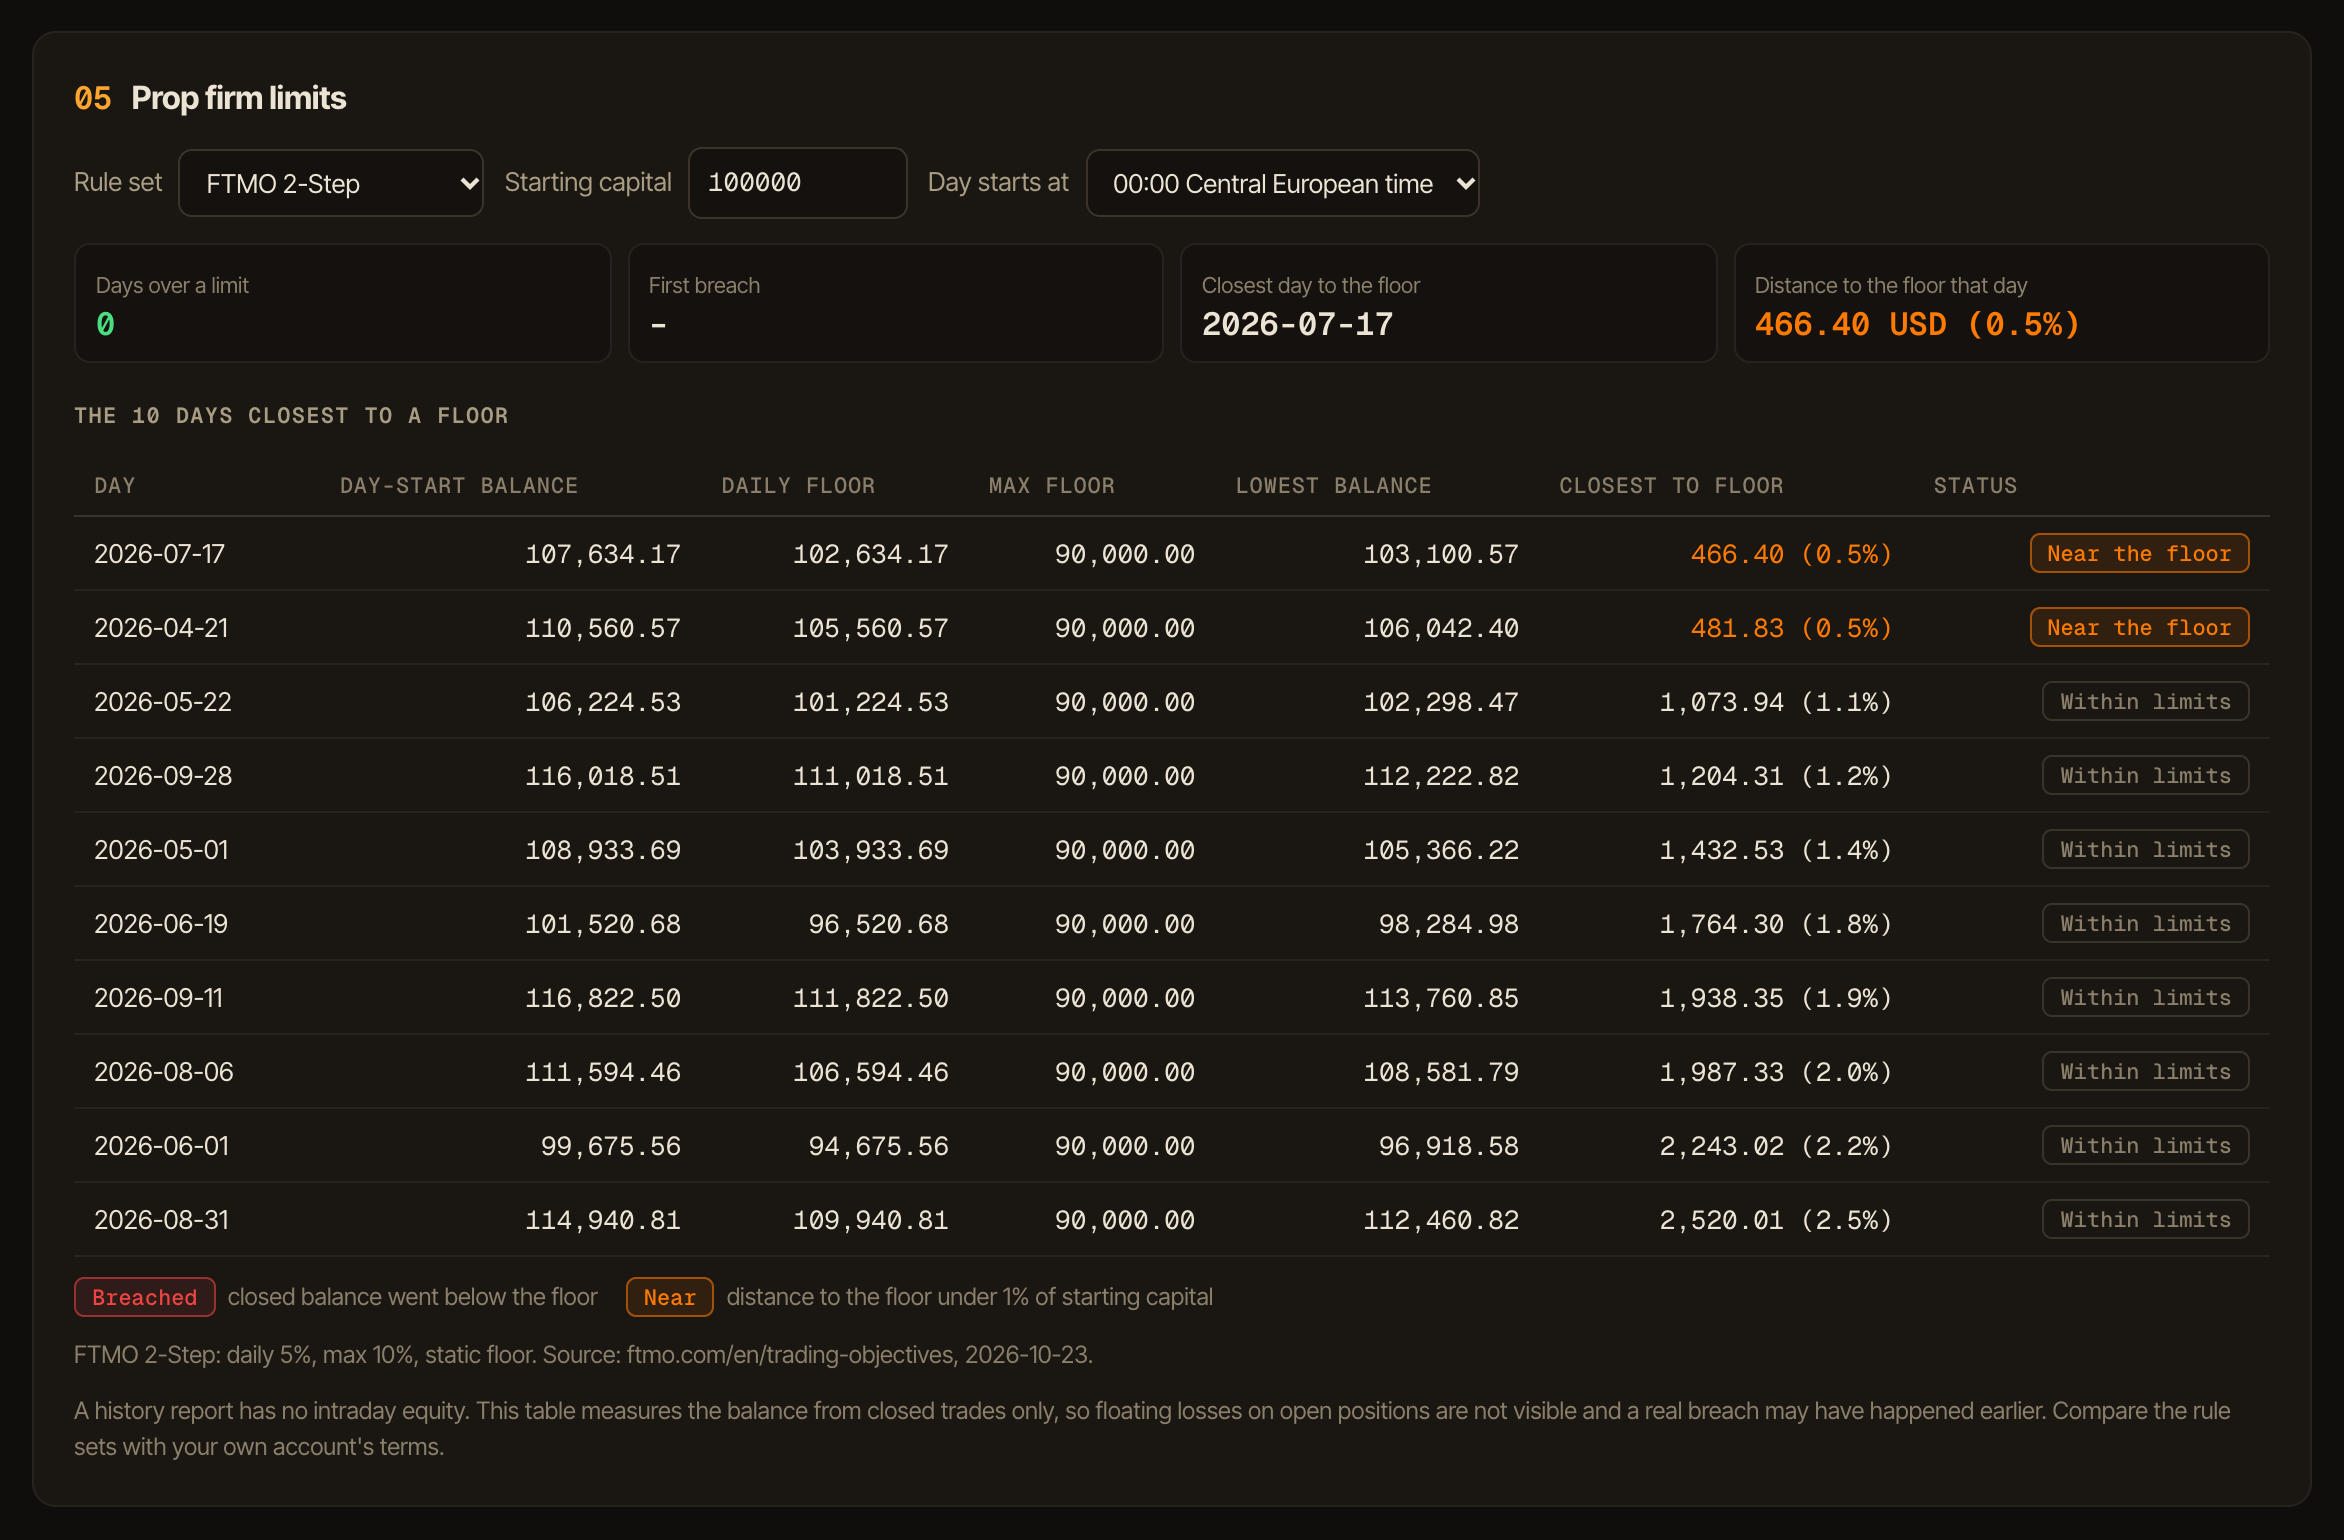This screenshot has width=2344, height=1540.
Task: Click the MAX FLOOR column header
Action: (1051, 486)
